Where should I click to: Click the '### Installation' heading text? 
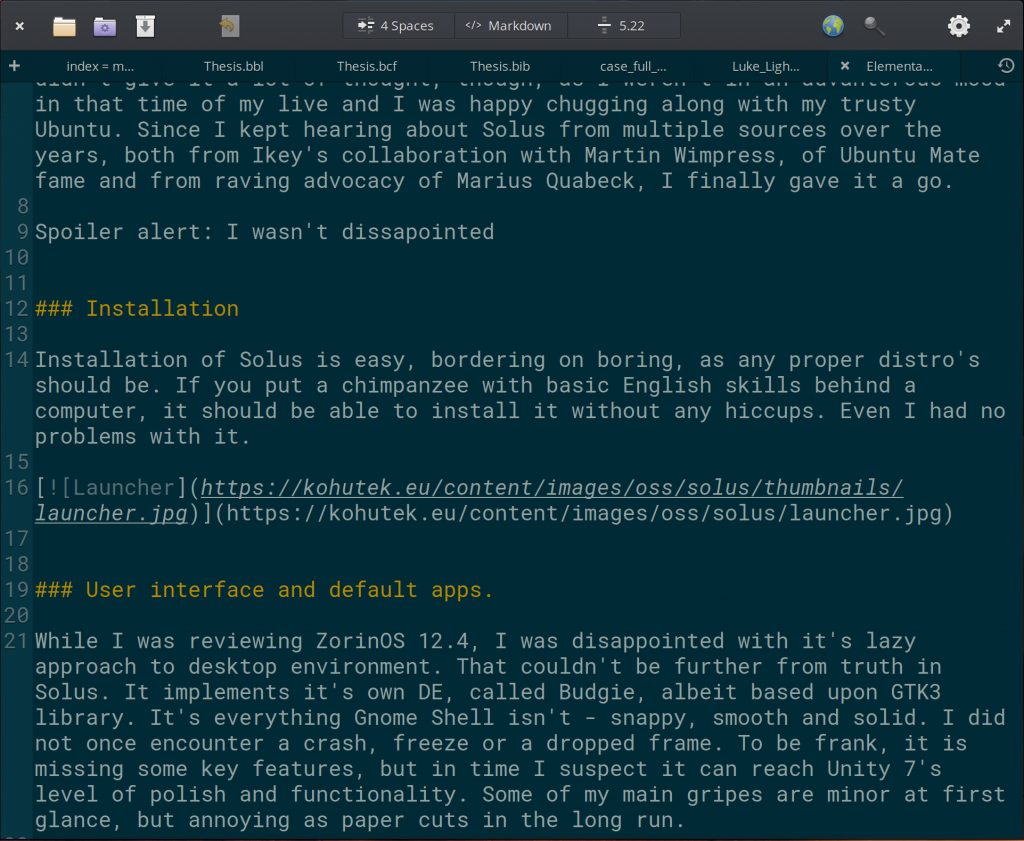click(x=137, y=308)
